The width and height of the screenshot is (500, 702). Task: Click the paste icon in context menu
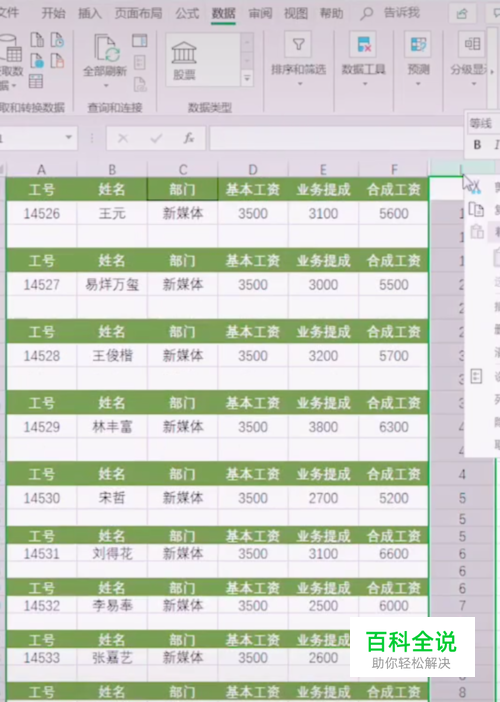(477, 231)
